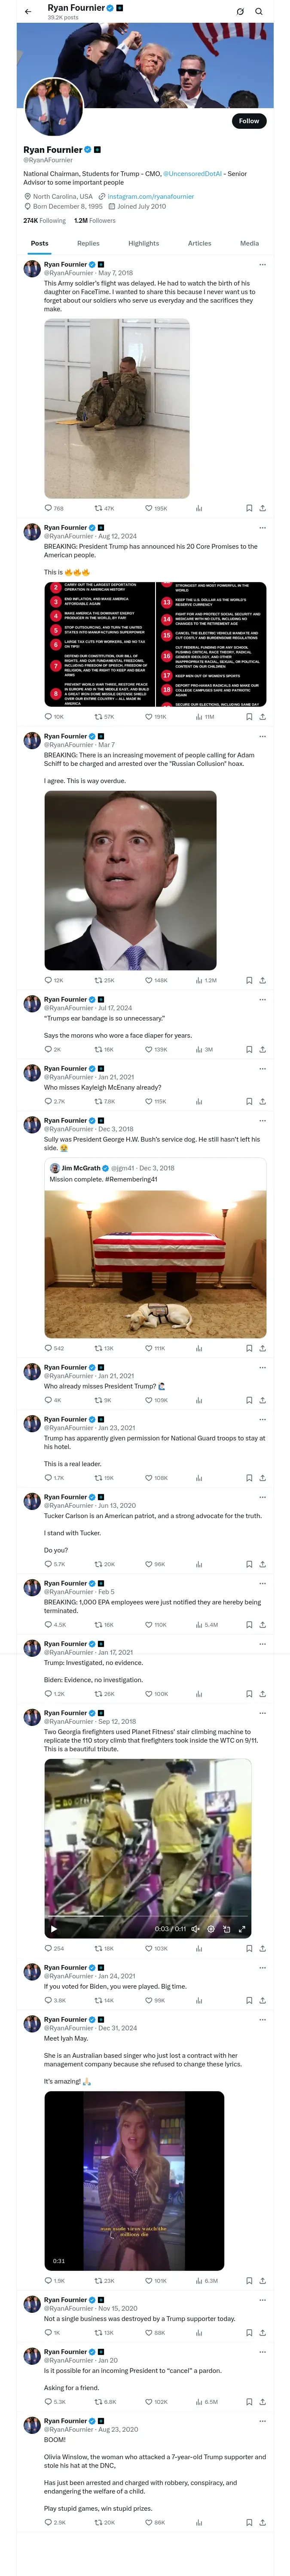This screenshot has width=290, height=2576.
Task: Go back using the top arrow
Action: pos(28,11)
